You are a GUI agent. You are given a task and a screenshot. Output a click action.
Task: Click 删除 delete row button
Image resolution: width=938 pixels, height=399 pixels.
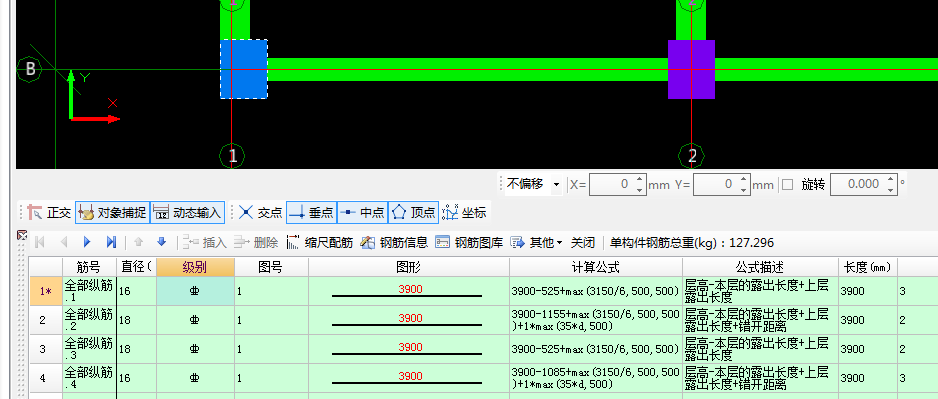255,242
